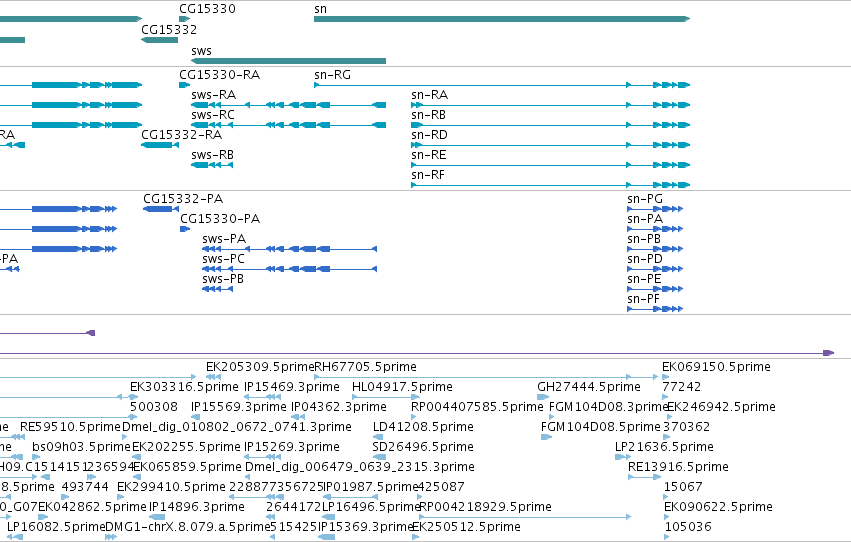Select the sn gene label in the top track

320,9
